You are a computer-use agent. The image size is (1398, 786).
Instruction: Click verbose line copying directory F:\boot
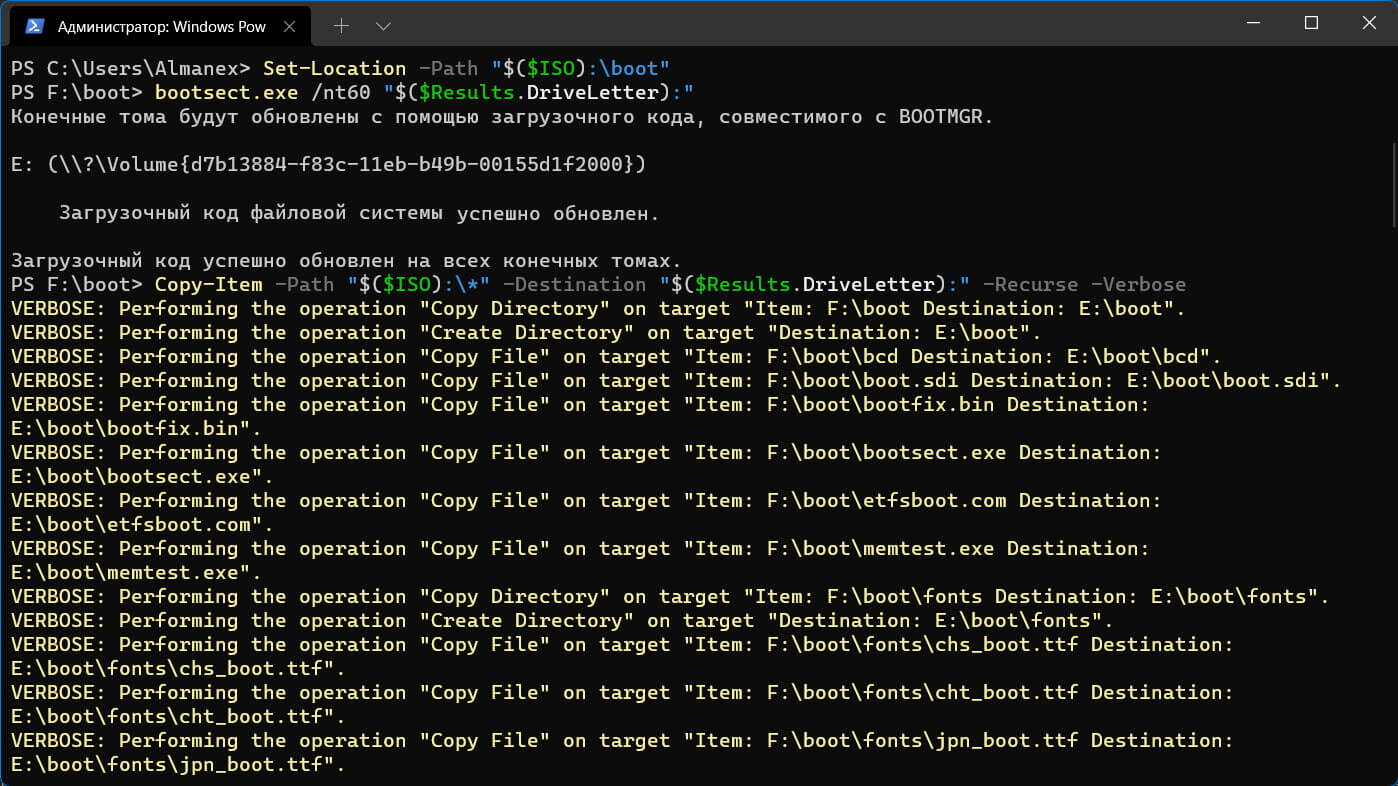pyautogui.click(x=598, y=308)
